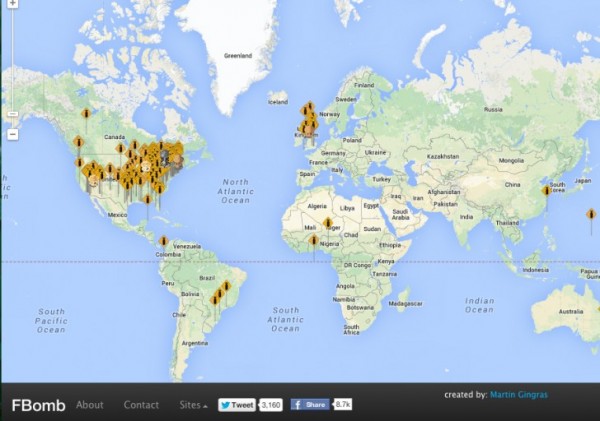Click the Saudi Arabia map label
Viewport: 600px width, 421px height.
(401, 215)
